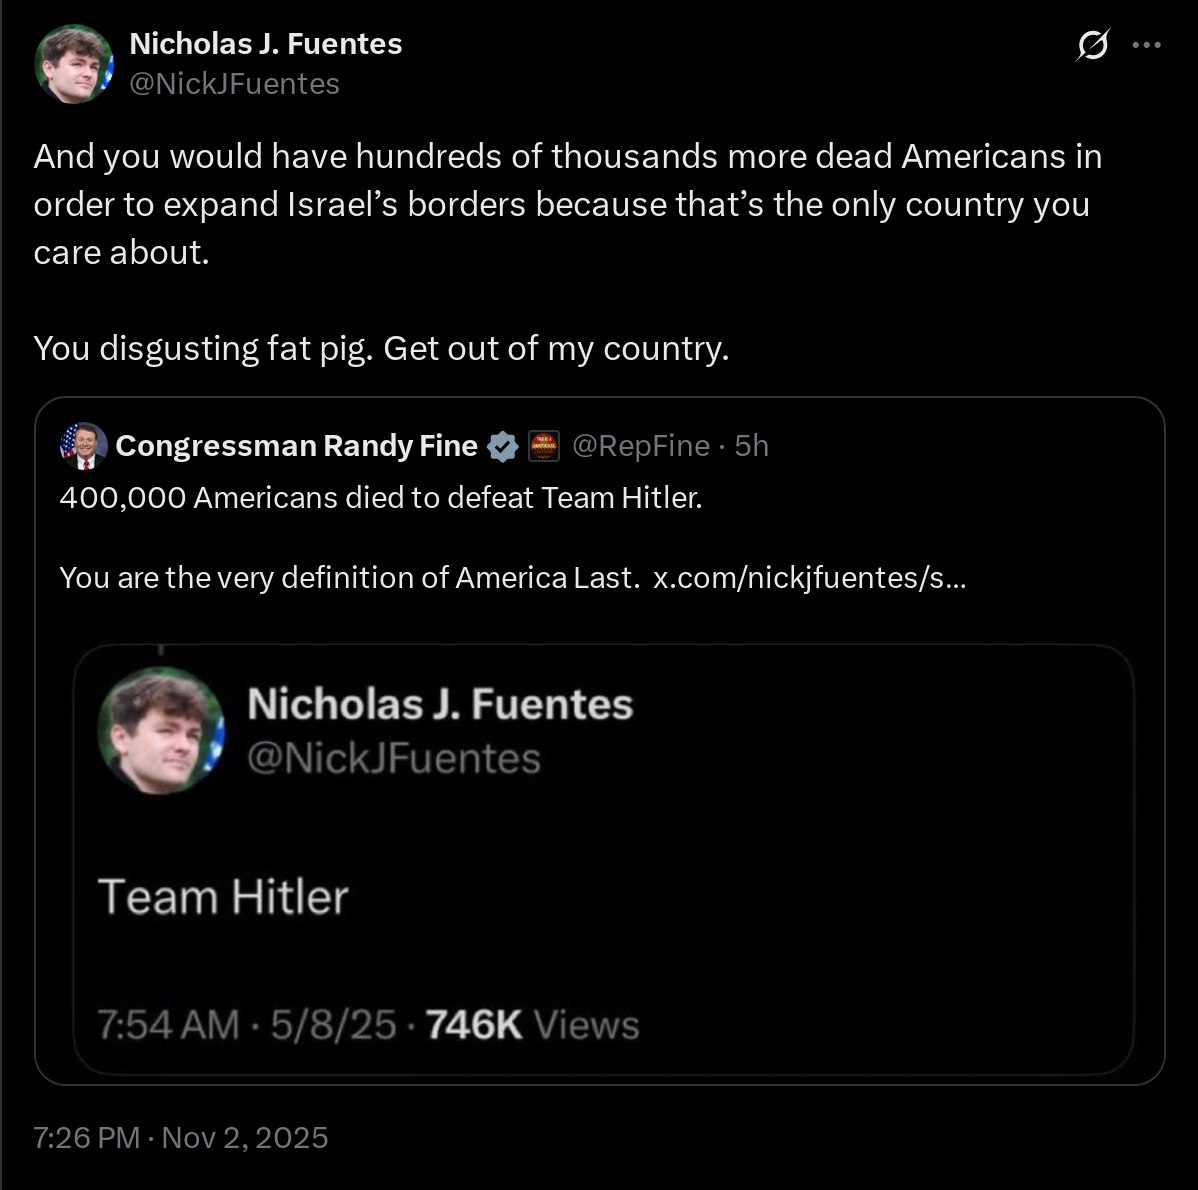
Task: Click the blue verified badge
Action: [x=502, y=446]
